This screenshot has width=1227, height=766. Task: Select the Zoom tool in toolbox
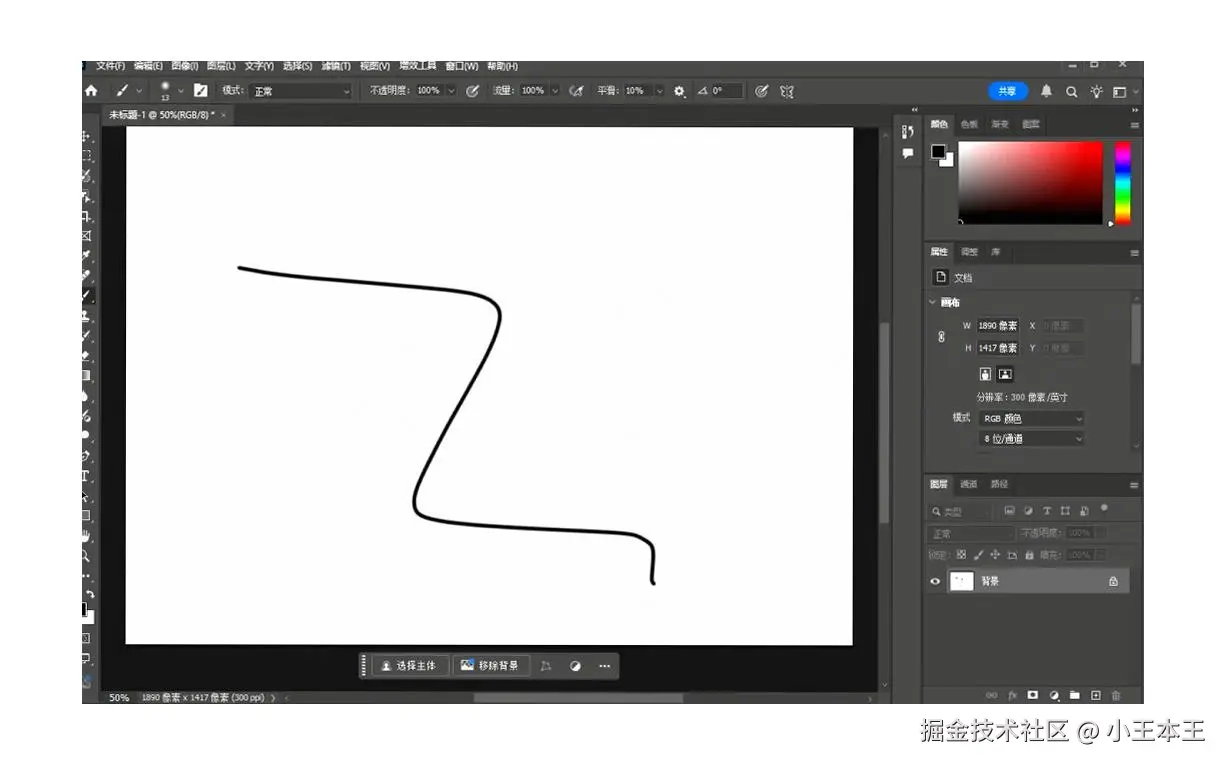pyautogui.click(x=86, y=556)
